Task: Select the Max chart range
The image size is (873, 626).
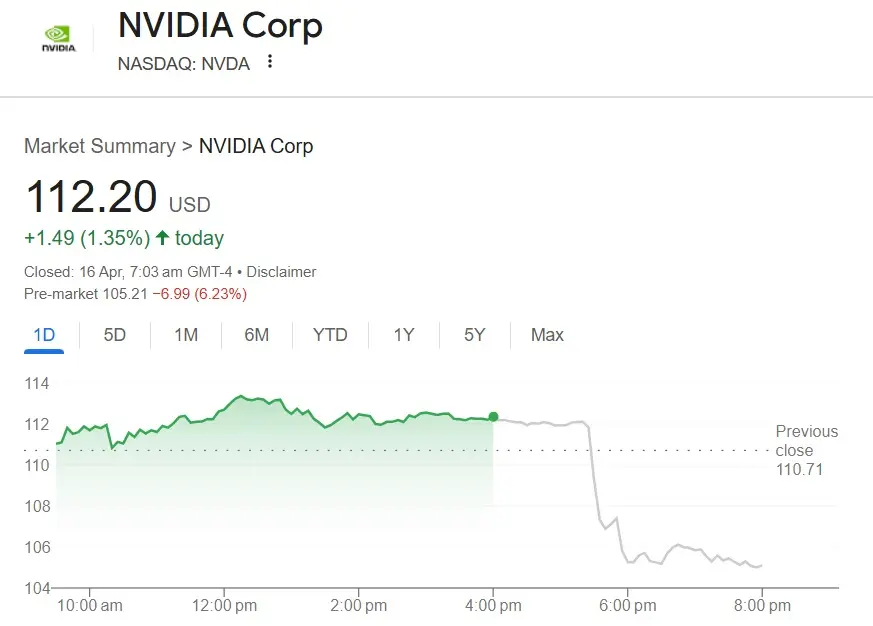Action: pos(547,335)
